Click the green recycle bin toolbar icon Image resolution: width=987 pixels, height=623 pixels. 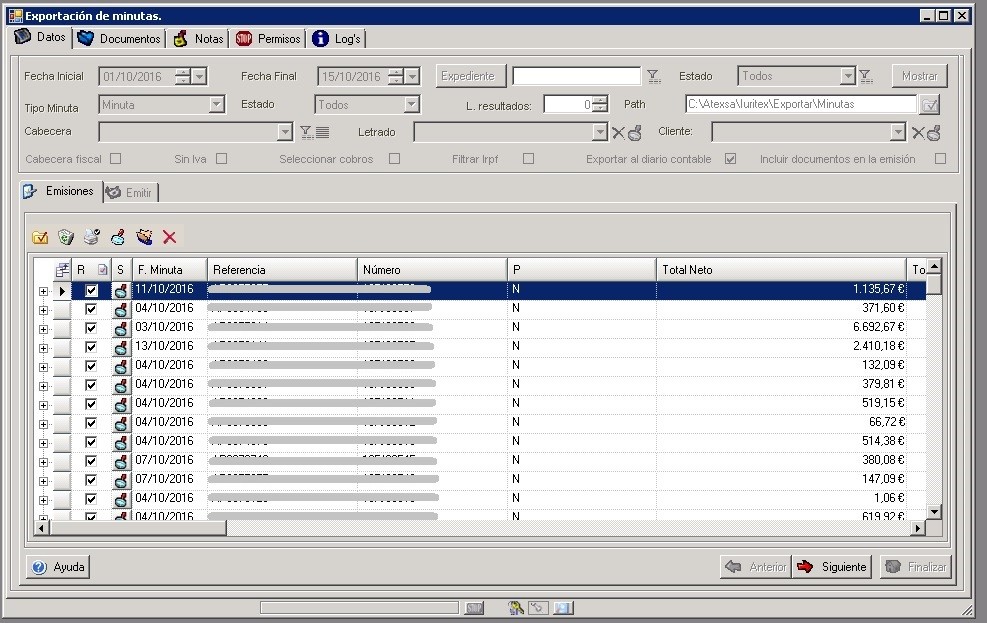[x=66, y=237]
